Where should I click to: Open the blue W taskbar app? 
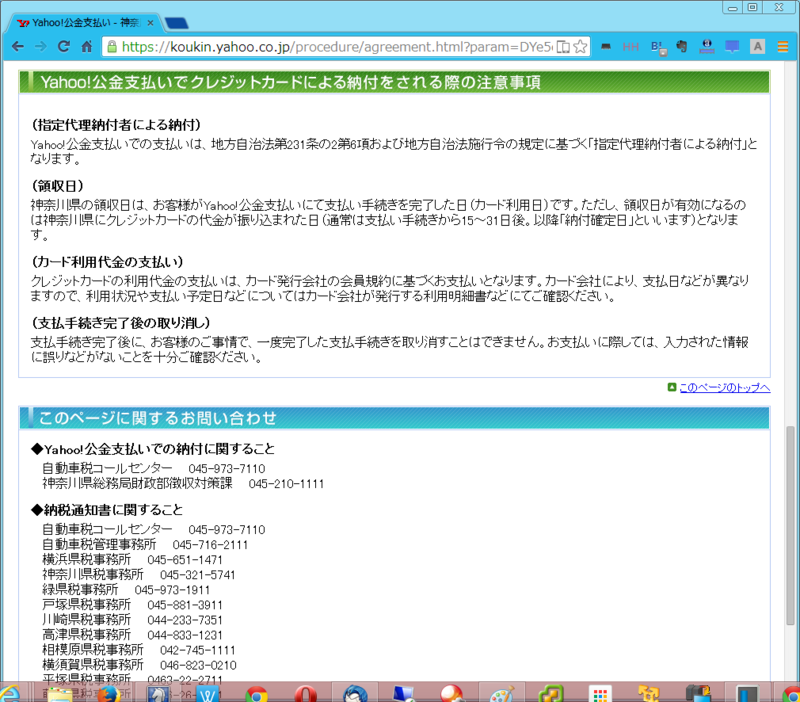[x=208, y=694]
